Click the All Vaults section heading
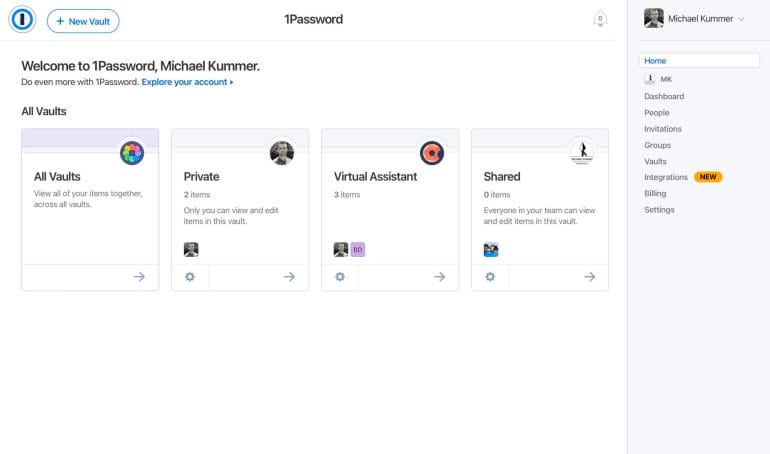This screenshot has width=770, height=454. pyautogui.click(x=44, y=111)
